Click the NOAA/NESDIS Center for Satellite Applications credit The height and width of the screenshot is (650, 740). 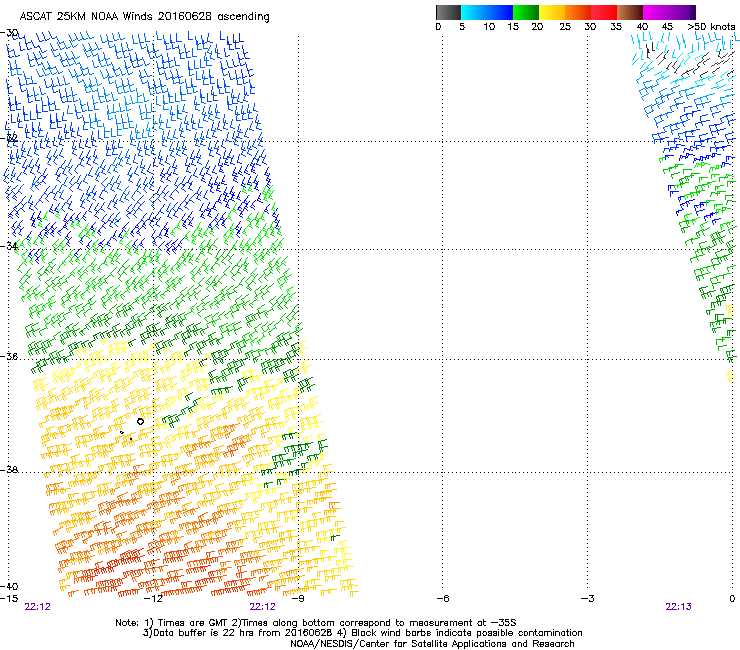click(x=432, y=644)
